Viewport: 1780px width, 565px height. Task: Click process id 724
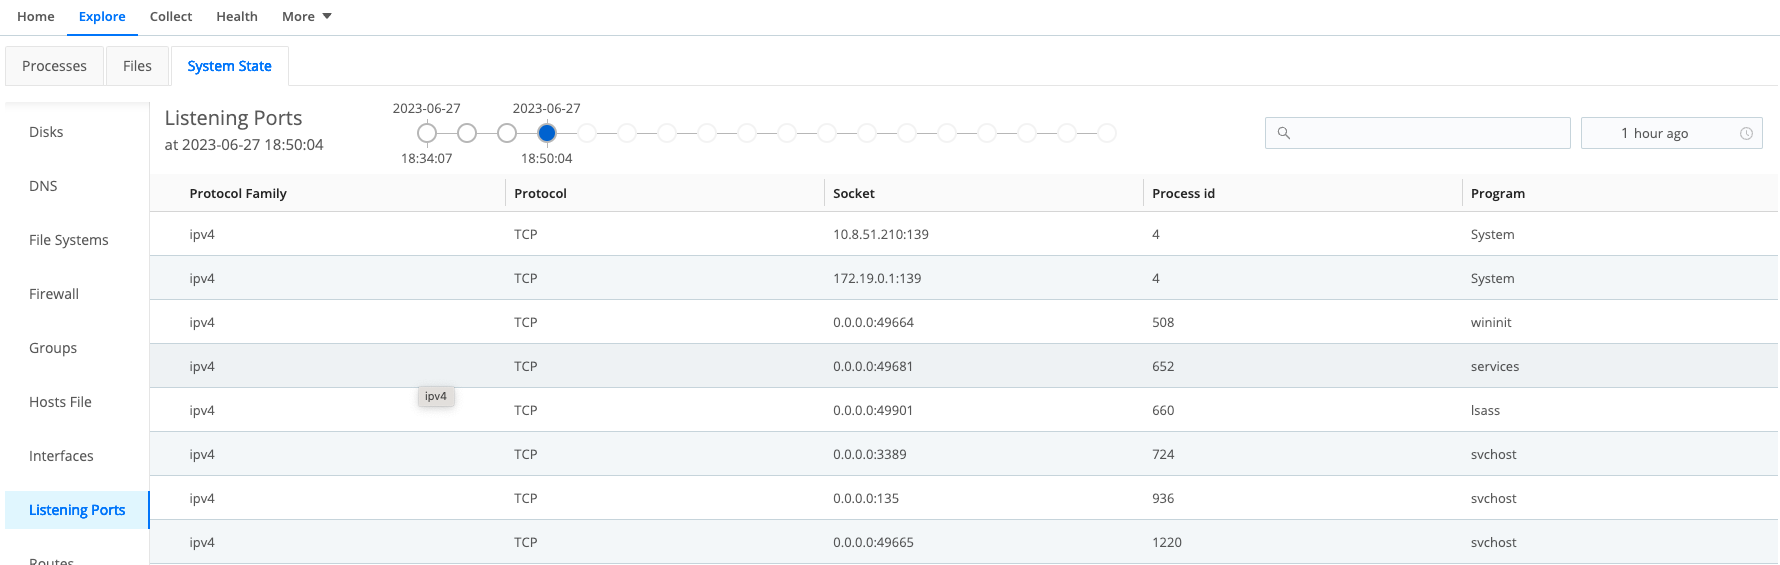tap(1163, 454)
